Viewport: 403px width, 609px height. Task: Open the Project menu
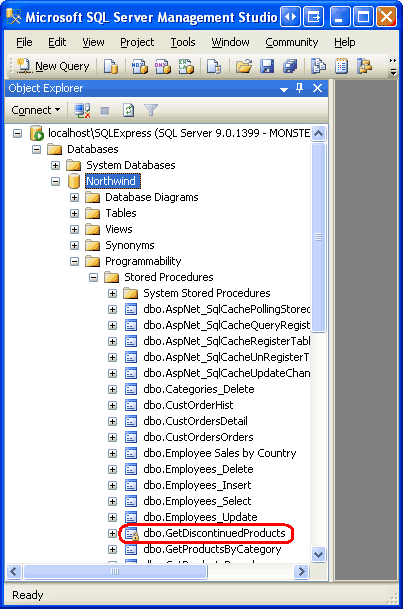click(x=137, y=42)
